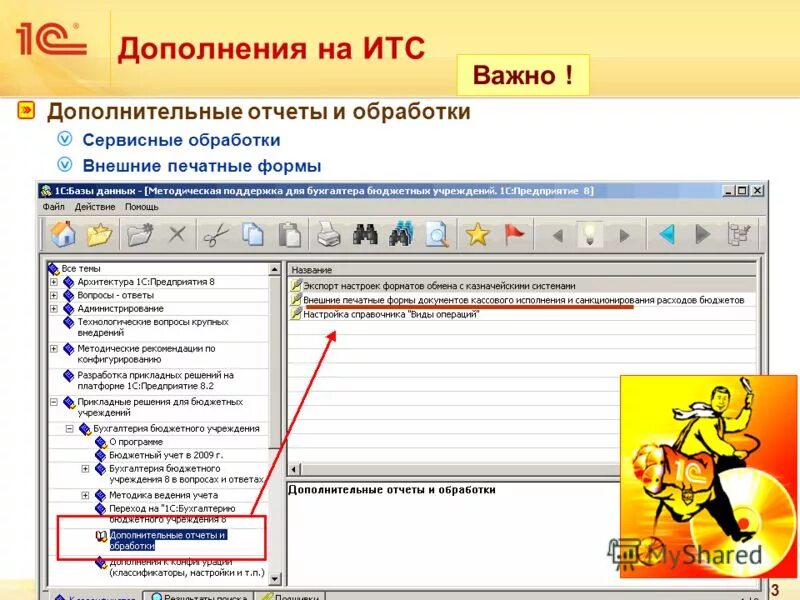Click the printer icon
This screenshot has height=600, width=800.
(329, 235)
